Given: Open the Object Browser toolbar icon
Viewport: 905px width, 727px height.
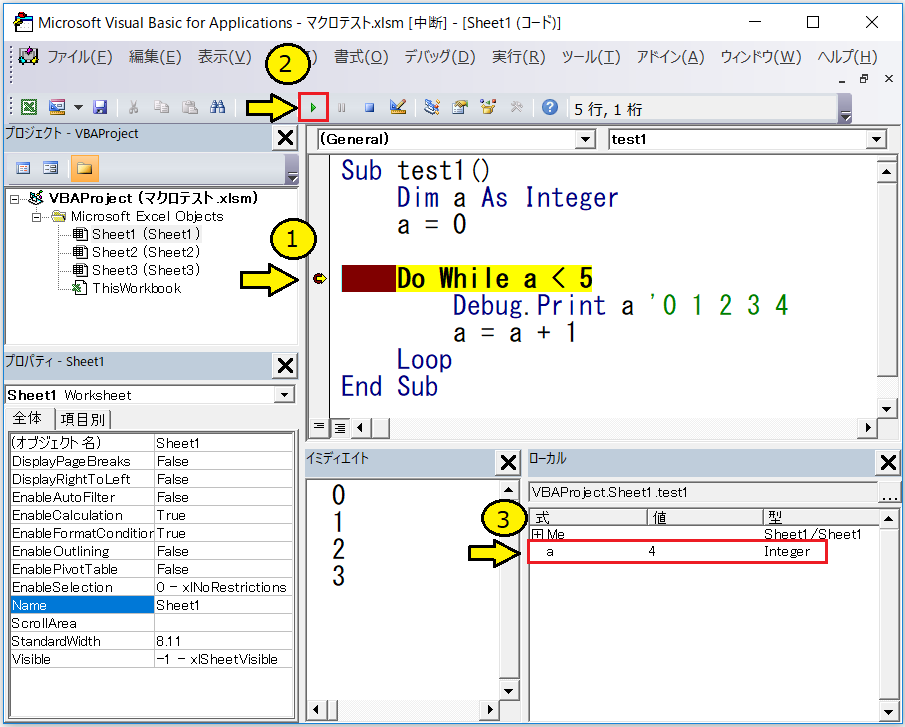Looking at the screenshot, I should [x=489, y=106].
